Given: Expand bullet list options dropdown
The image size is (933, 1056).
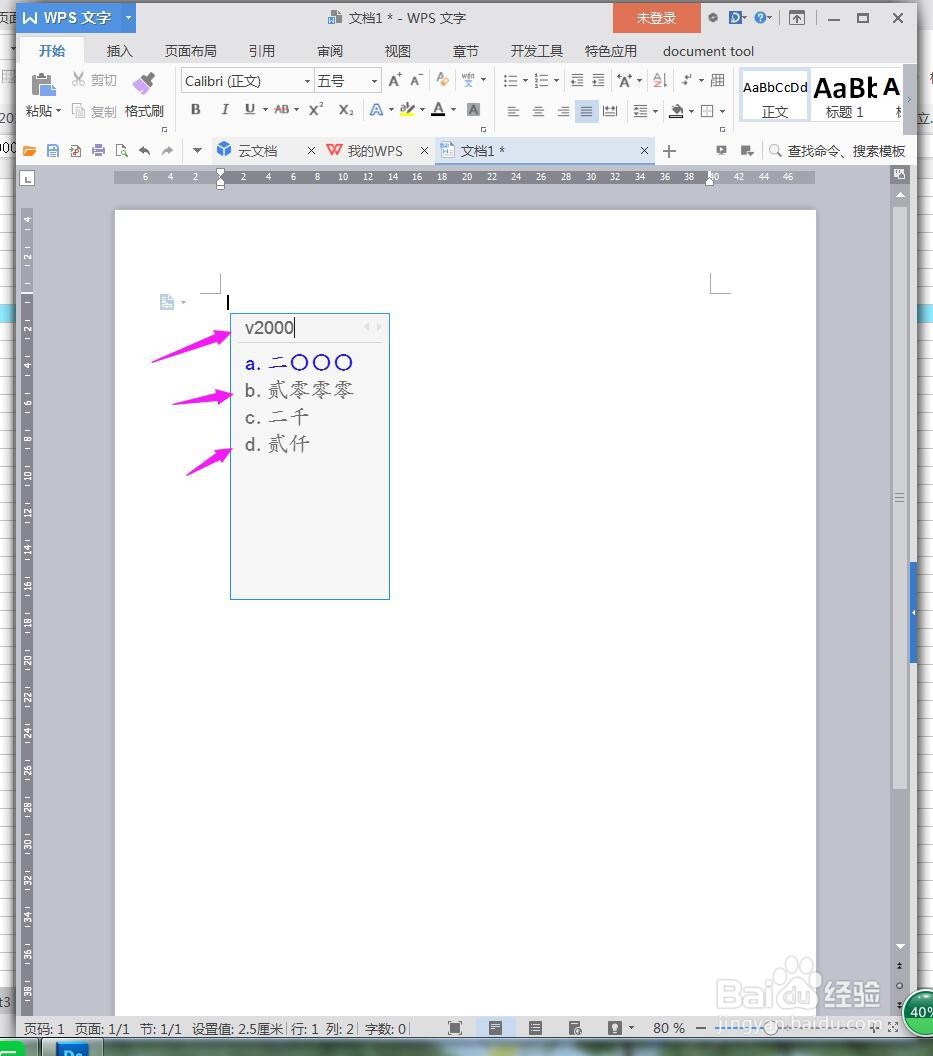Looking at the screenshot, I should click(525, 81).
